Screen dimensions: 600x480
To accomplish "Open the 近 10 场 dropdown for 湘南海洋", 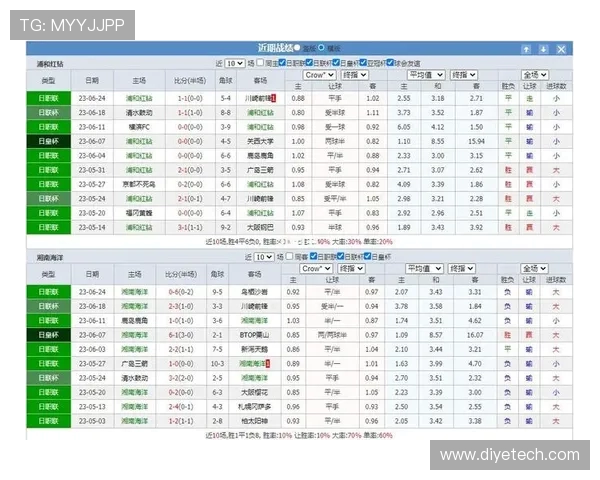I will pos(264,257).
